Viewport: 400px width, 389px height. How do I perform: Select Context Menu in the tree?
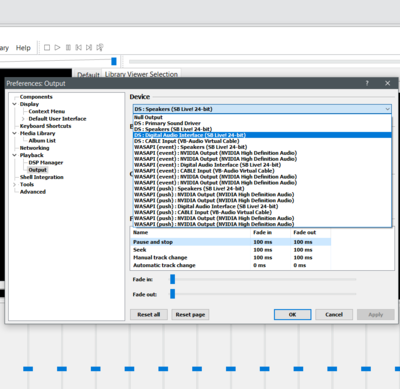(47, 111)
